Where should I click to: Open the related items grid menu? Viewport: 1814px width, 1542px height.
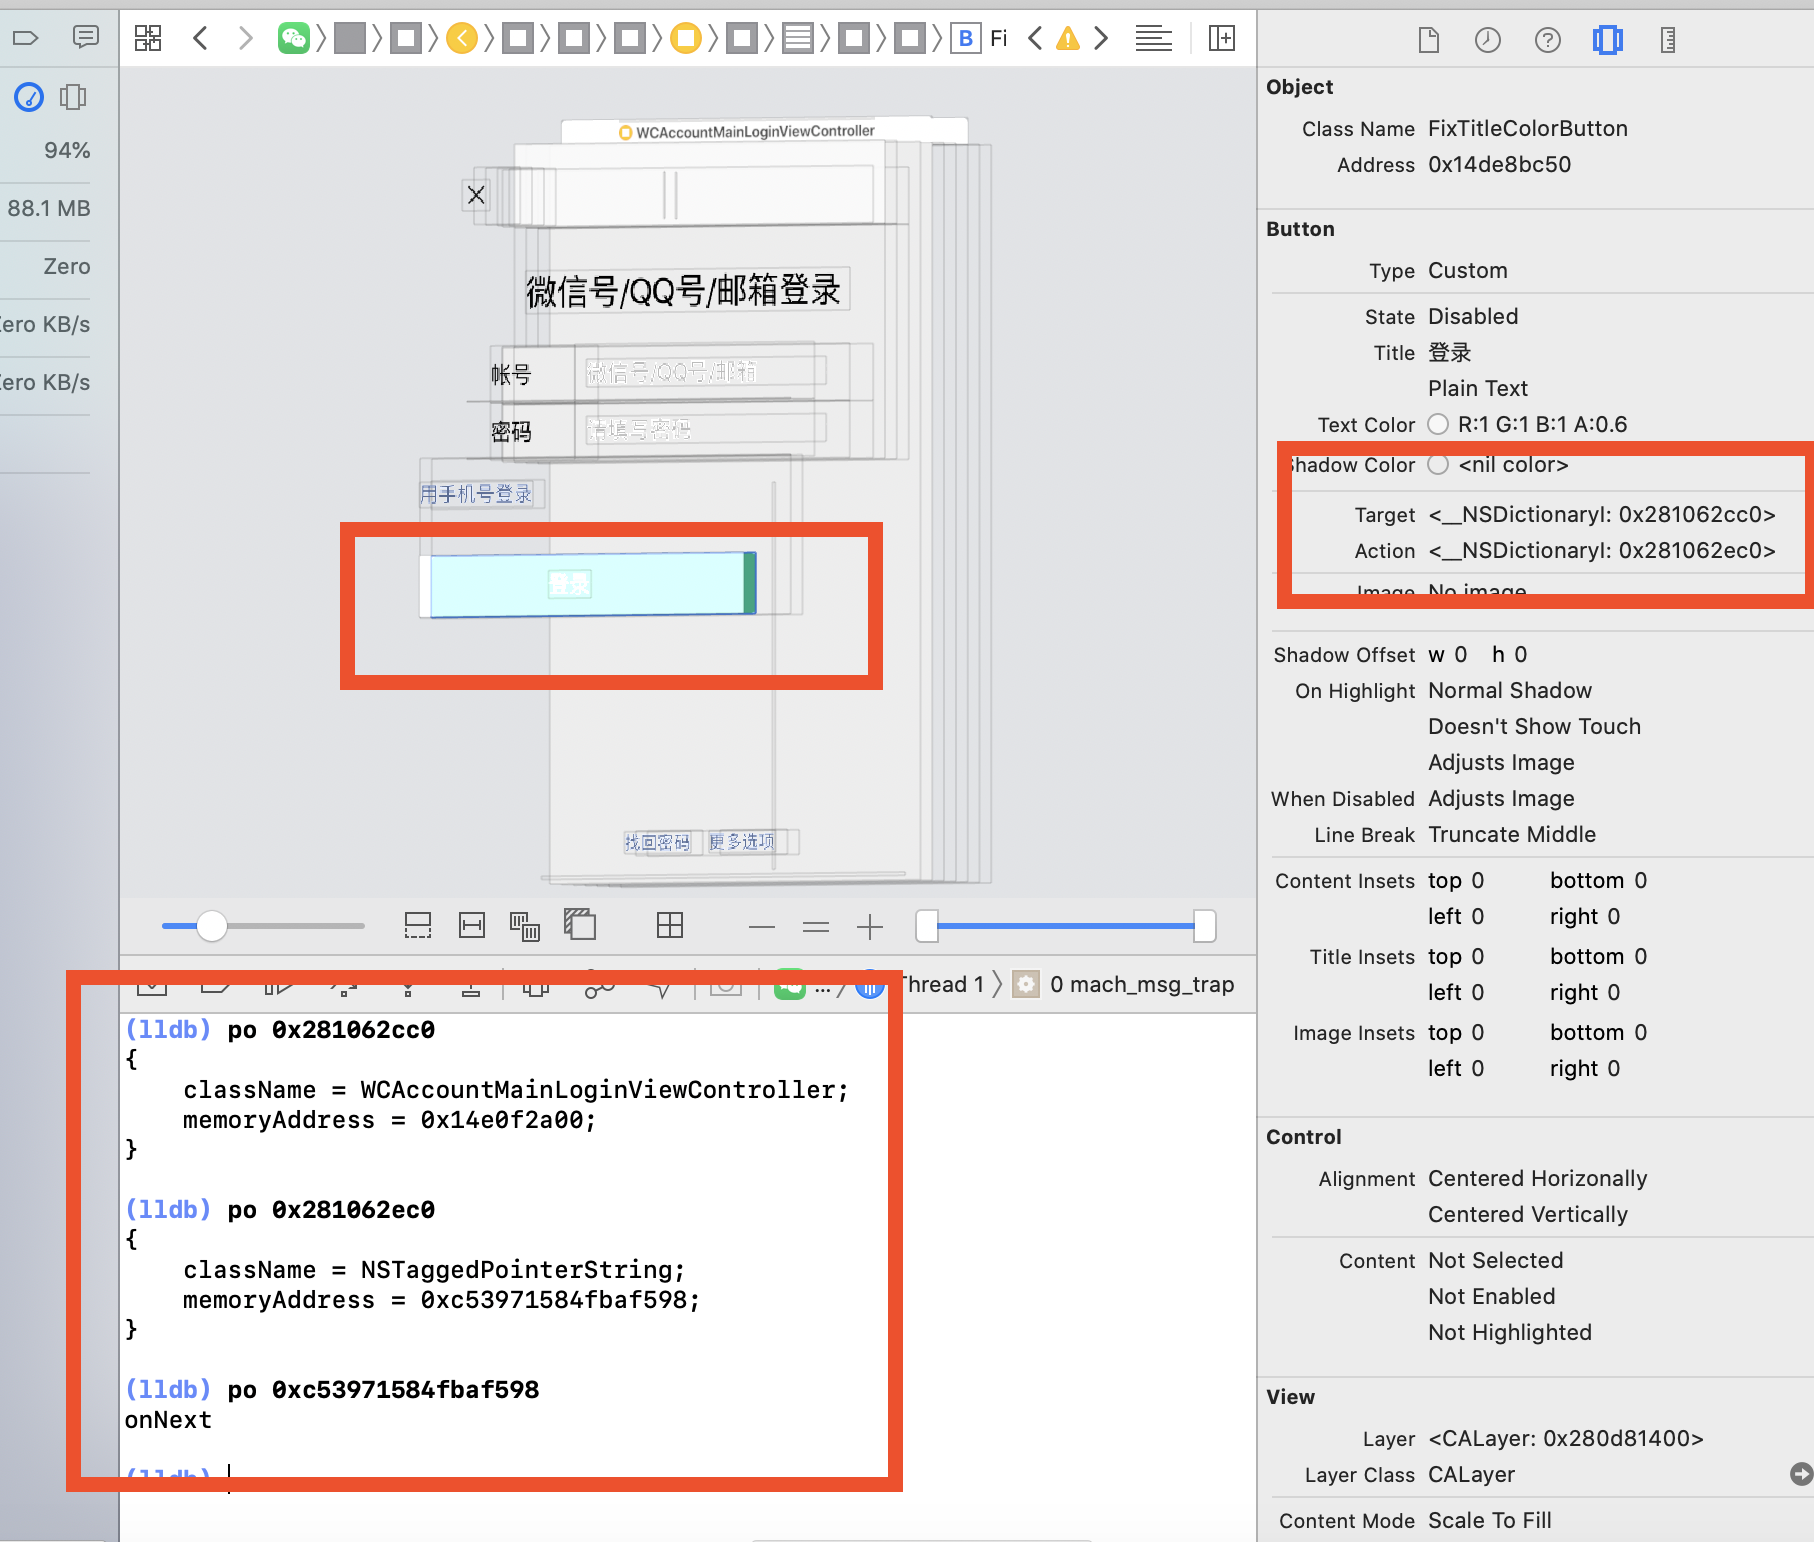pos(148,38)
